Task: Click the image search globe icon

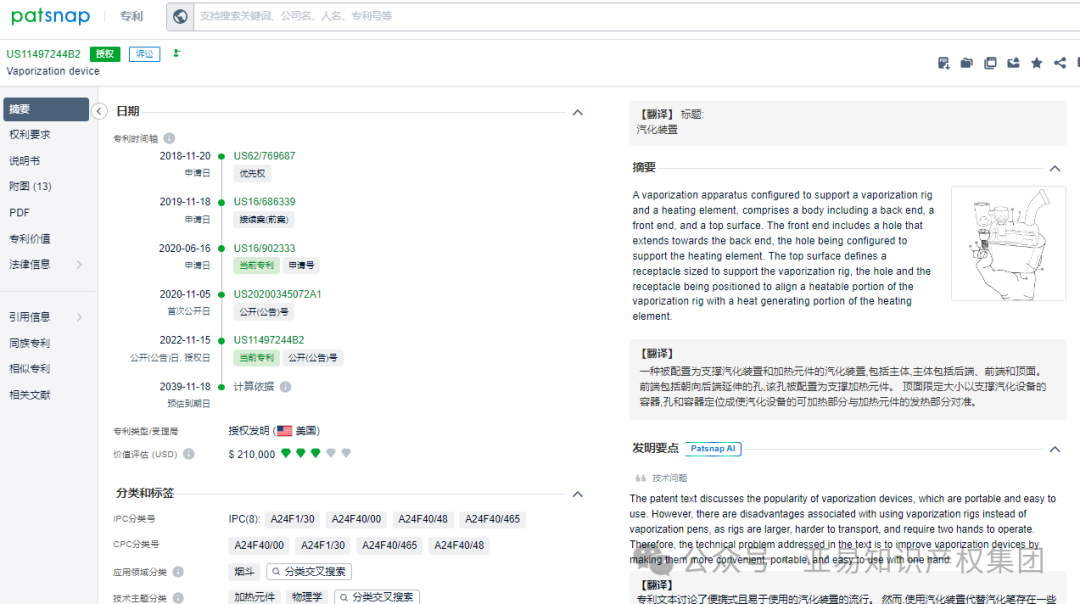Action: click(x=181, y=16)
